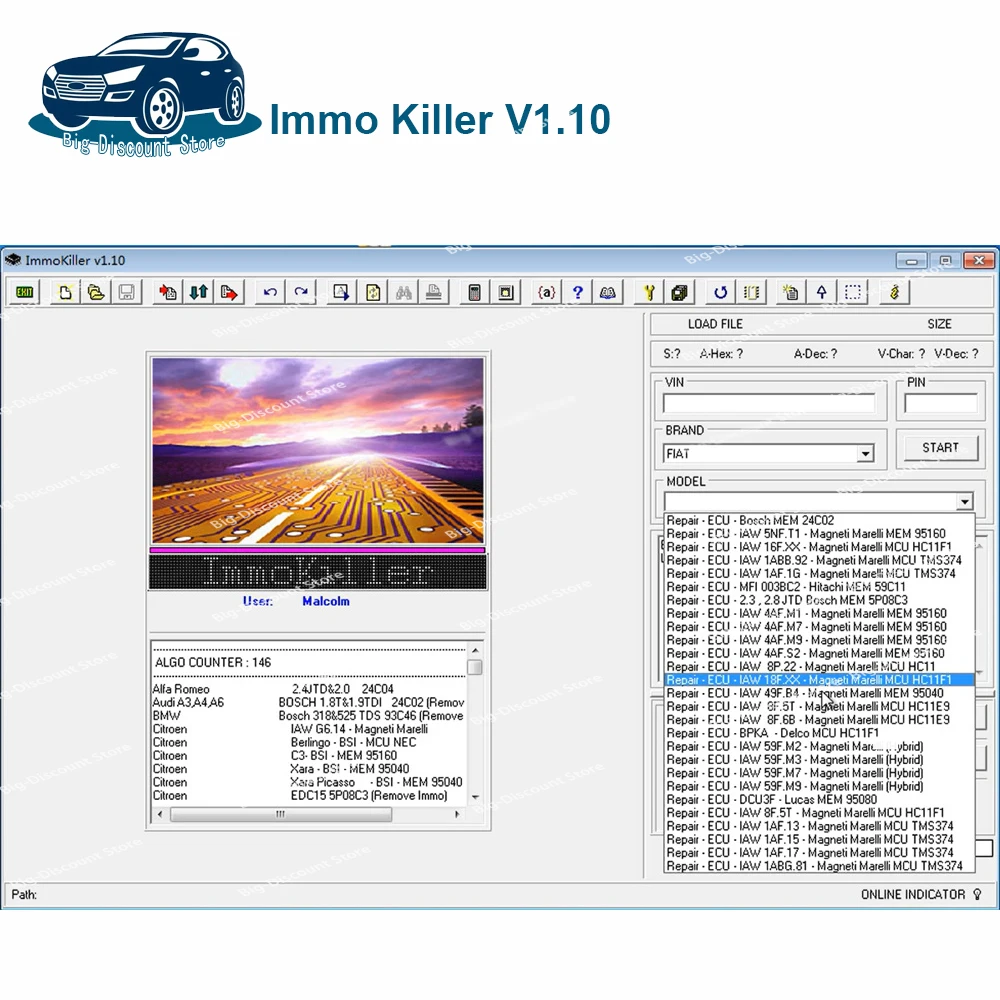Choose 2.3, 2.8 JTD Bosch 5P08C3

(819, 600)
